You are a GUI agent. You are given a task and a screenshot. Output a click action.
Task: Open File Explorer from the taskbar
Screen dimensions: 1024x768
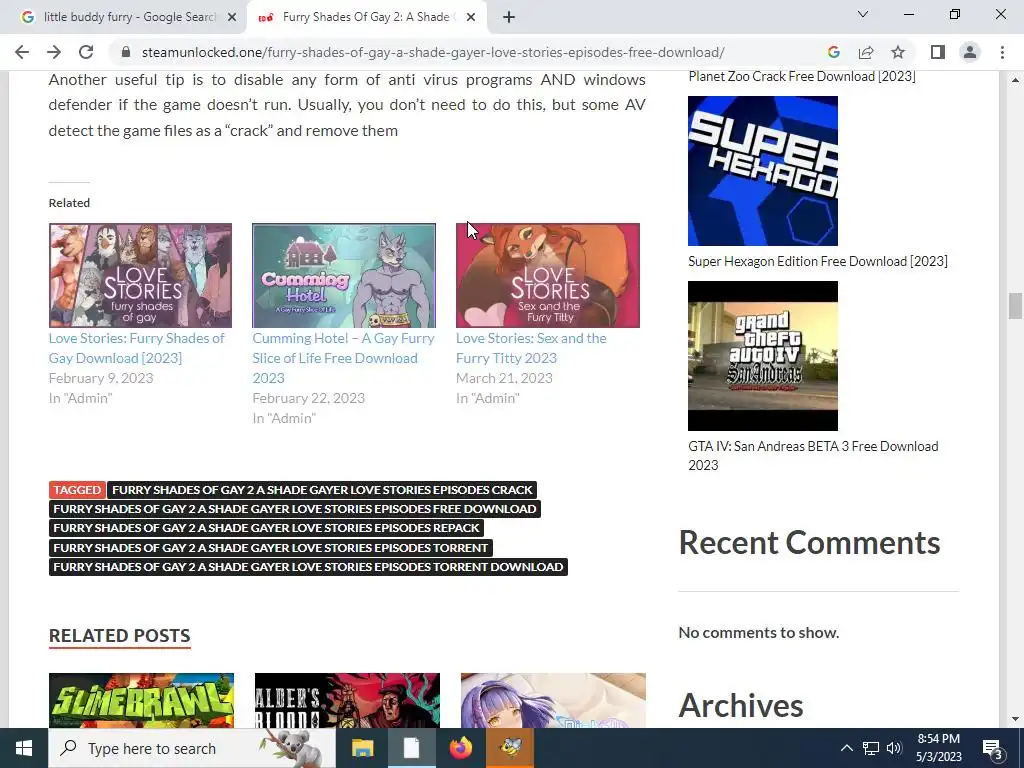click(362, 748)
